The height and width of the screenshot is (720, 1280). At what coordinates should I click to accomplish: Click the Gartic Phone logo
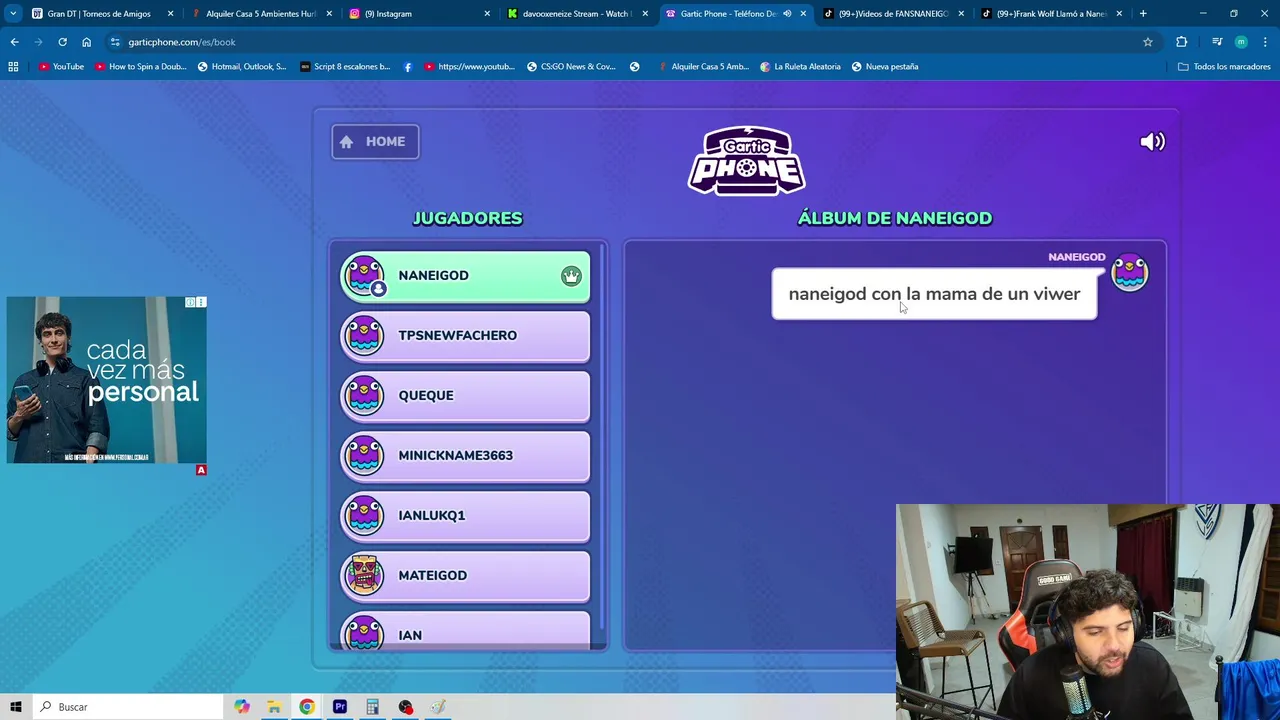tap(746, 160)
